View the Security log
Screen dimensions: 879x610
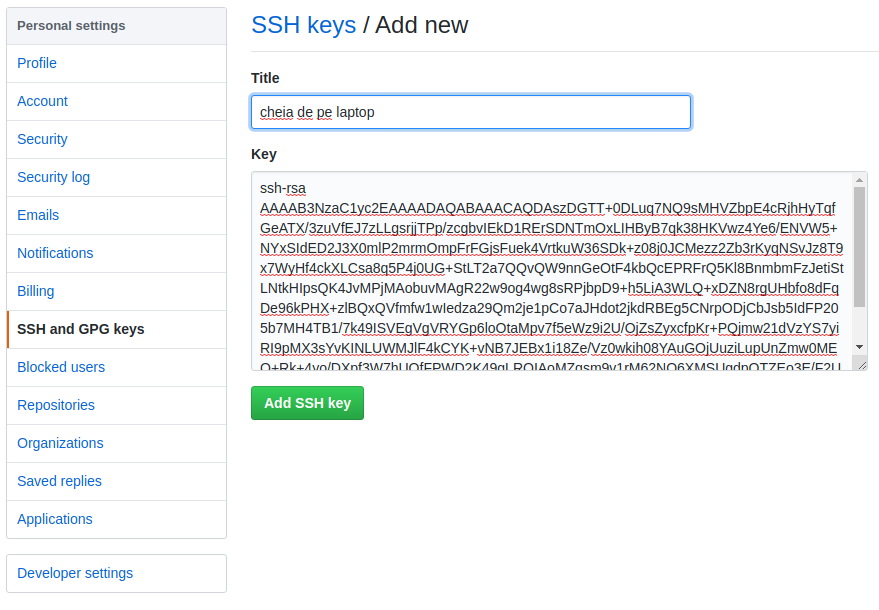54,177
